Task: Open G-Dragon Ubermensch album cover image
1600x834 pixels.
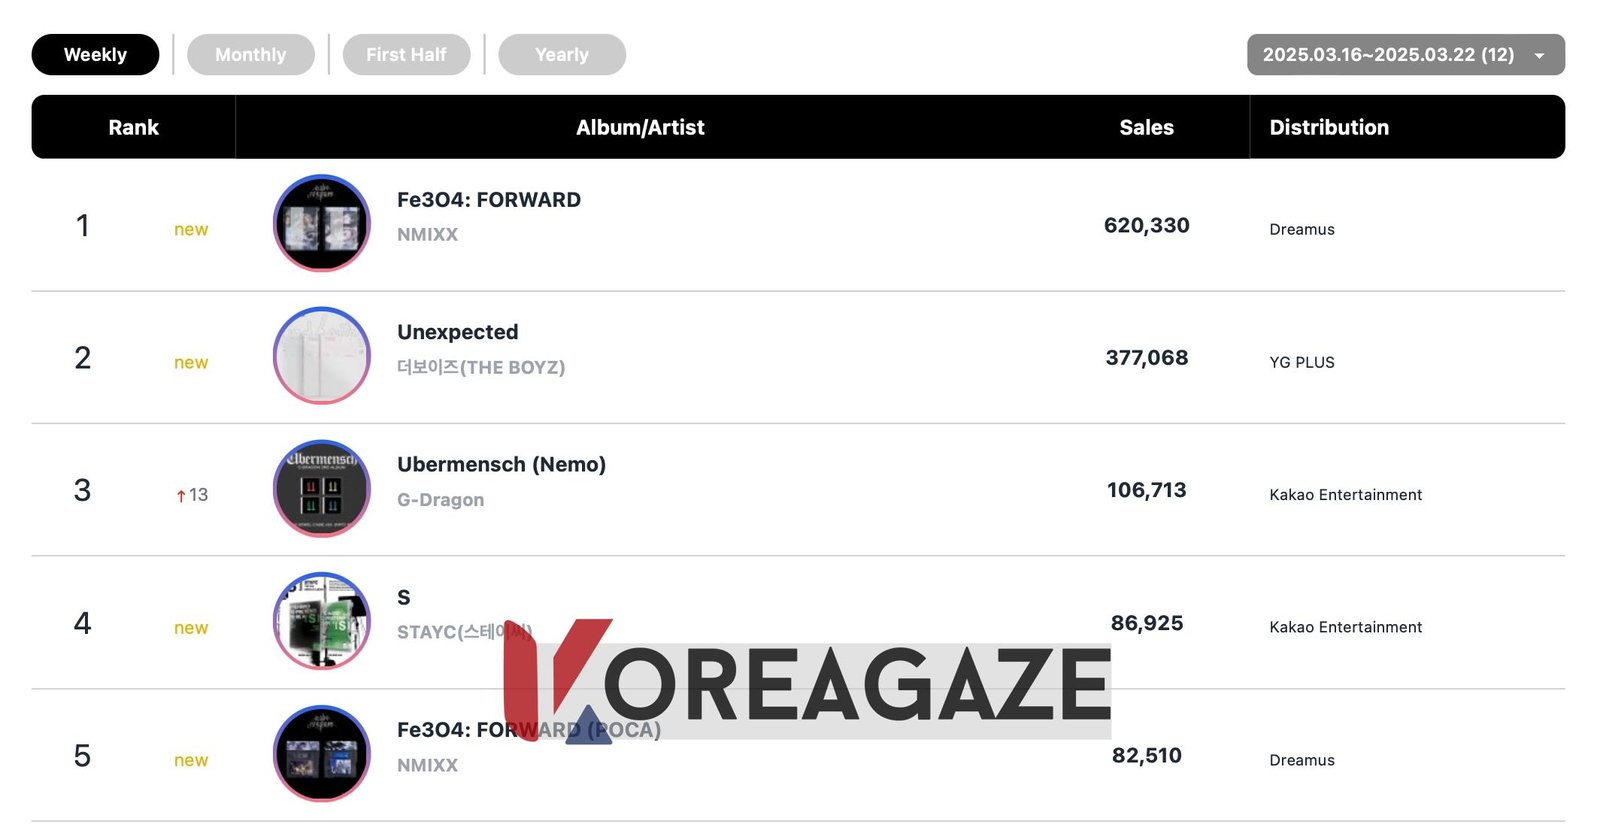Action: click(321, 489)
